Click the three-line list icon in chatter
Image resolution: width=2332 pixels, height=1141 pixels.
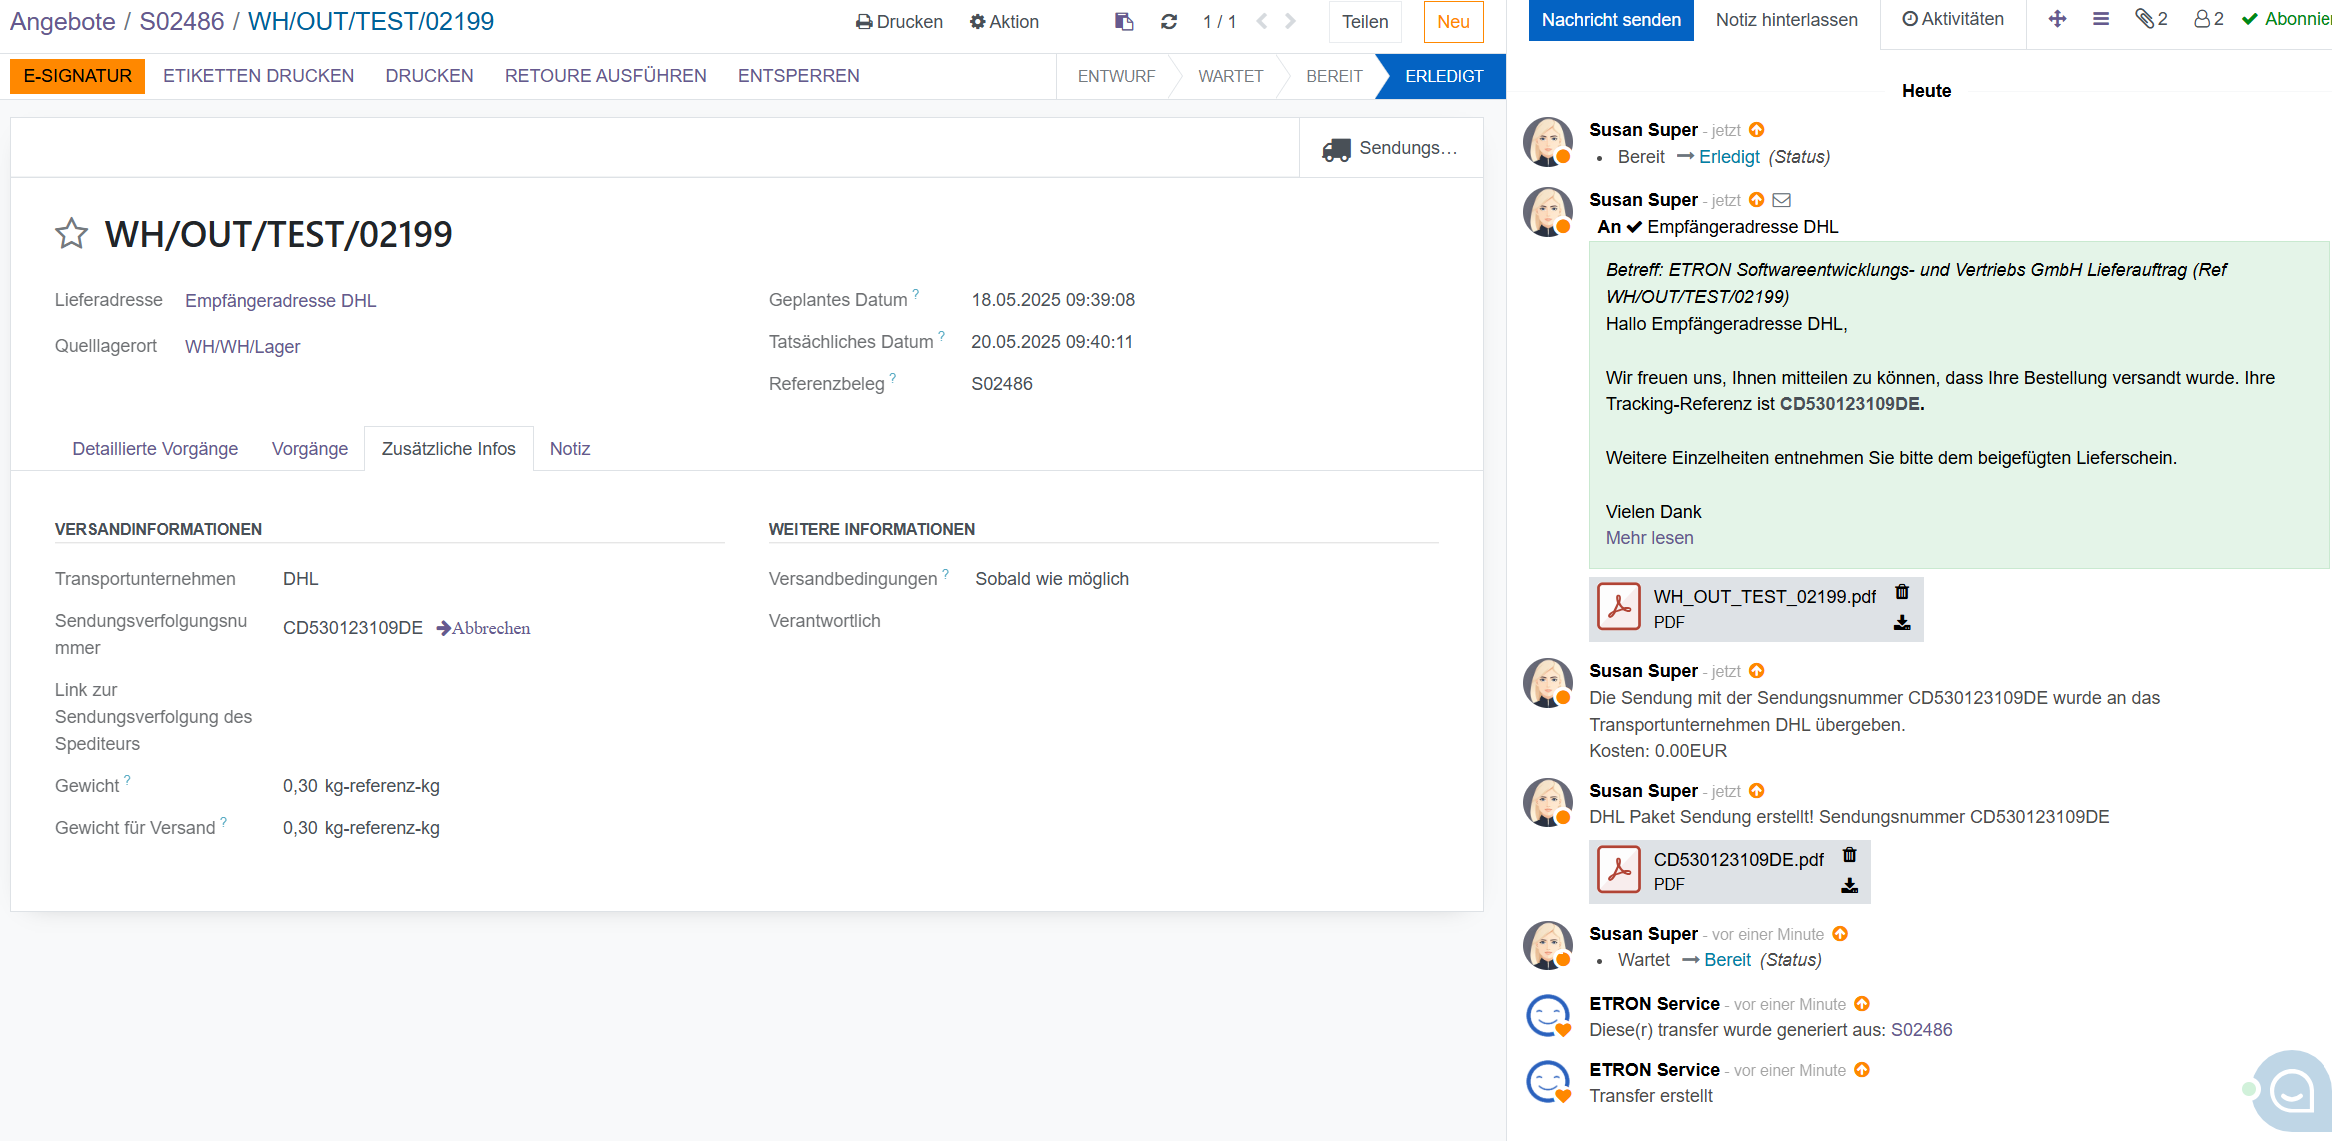tap(2101, 19)
